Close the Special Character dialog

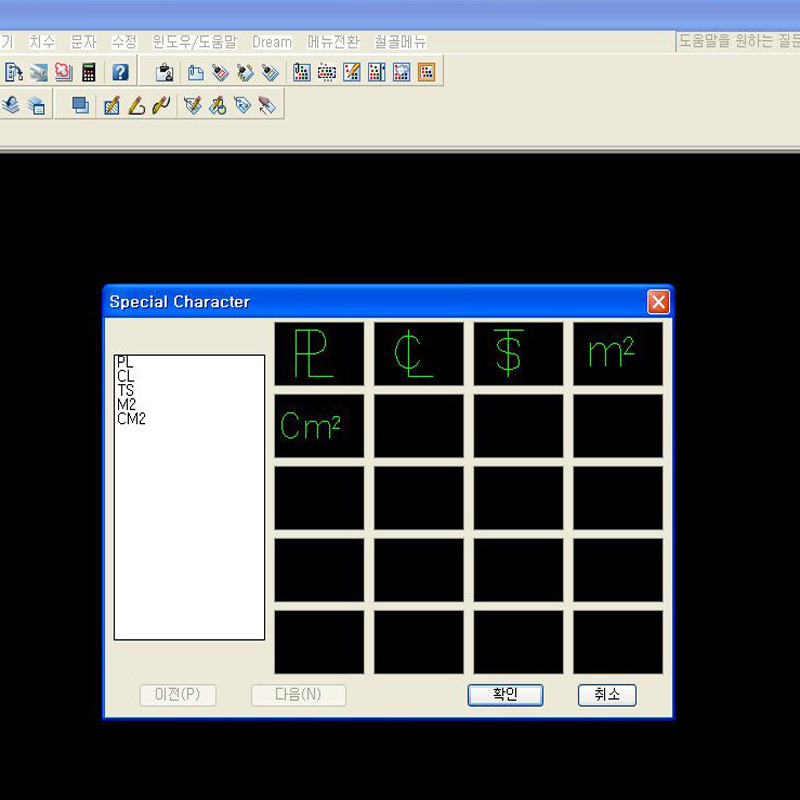658,302
